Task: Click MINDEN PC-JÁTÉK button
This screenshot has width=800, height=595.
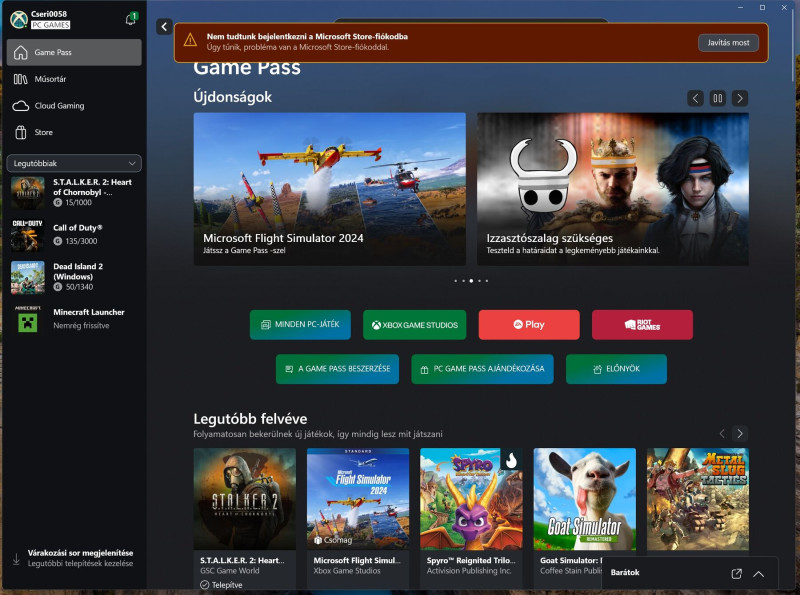Action: [300, 325]
